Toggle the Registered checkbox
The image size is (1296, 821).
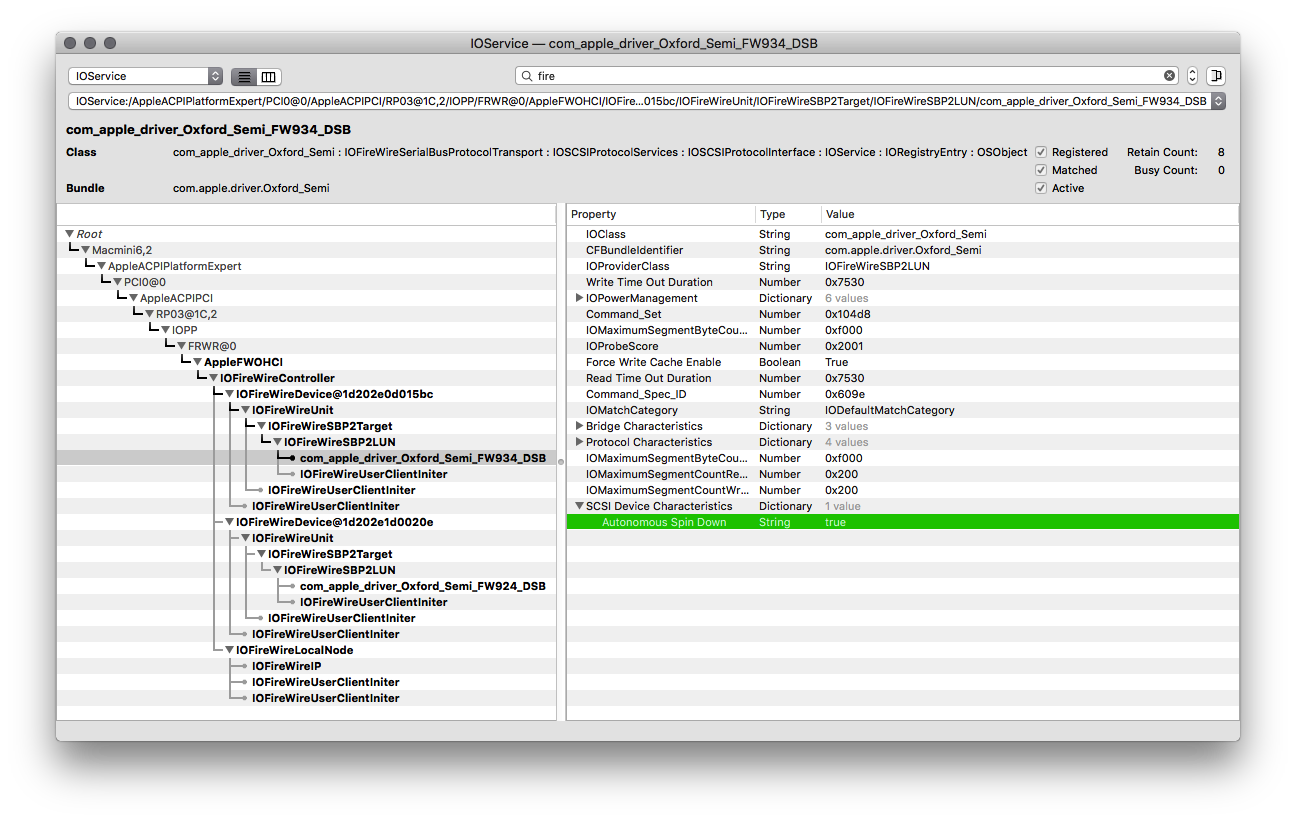[x=1041, y=152]
